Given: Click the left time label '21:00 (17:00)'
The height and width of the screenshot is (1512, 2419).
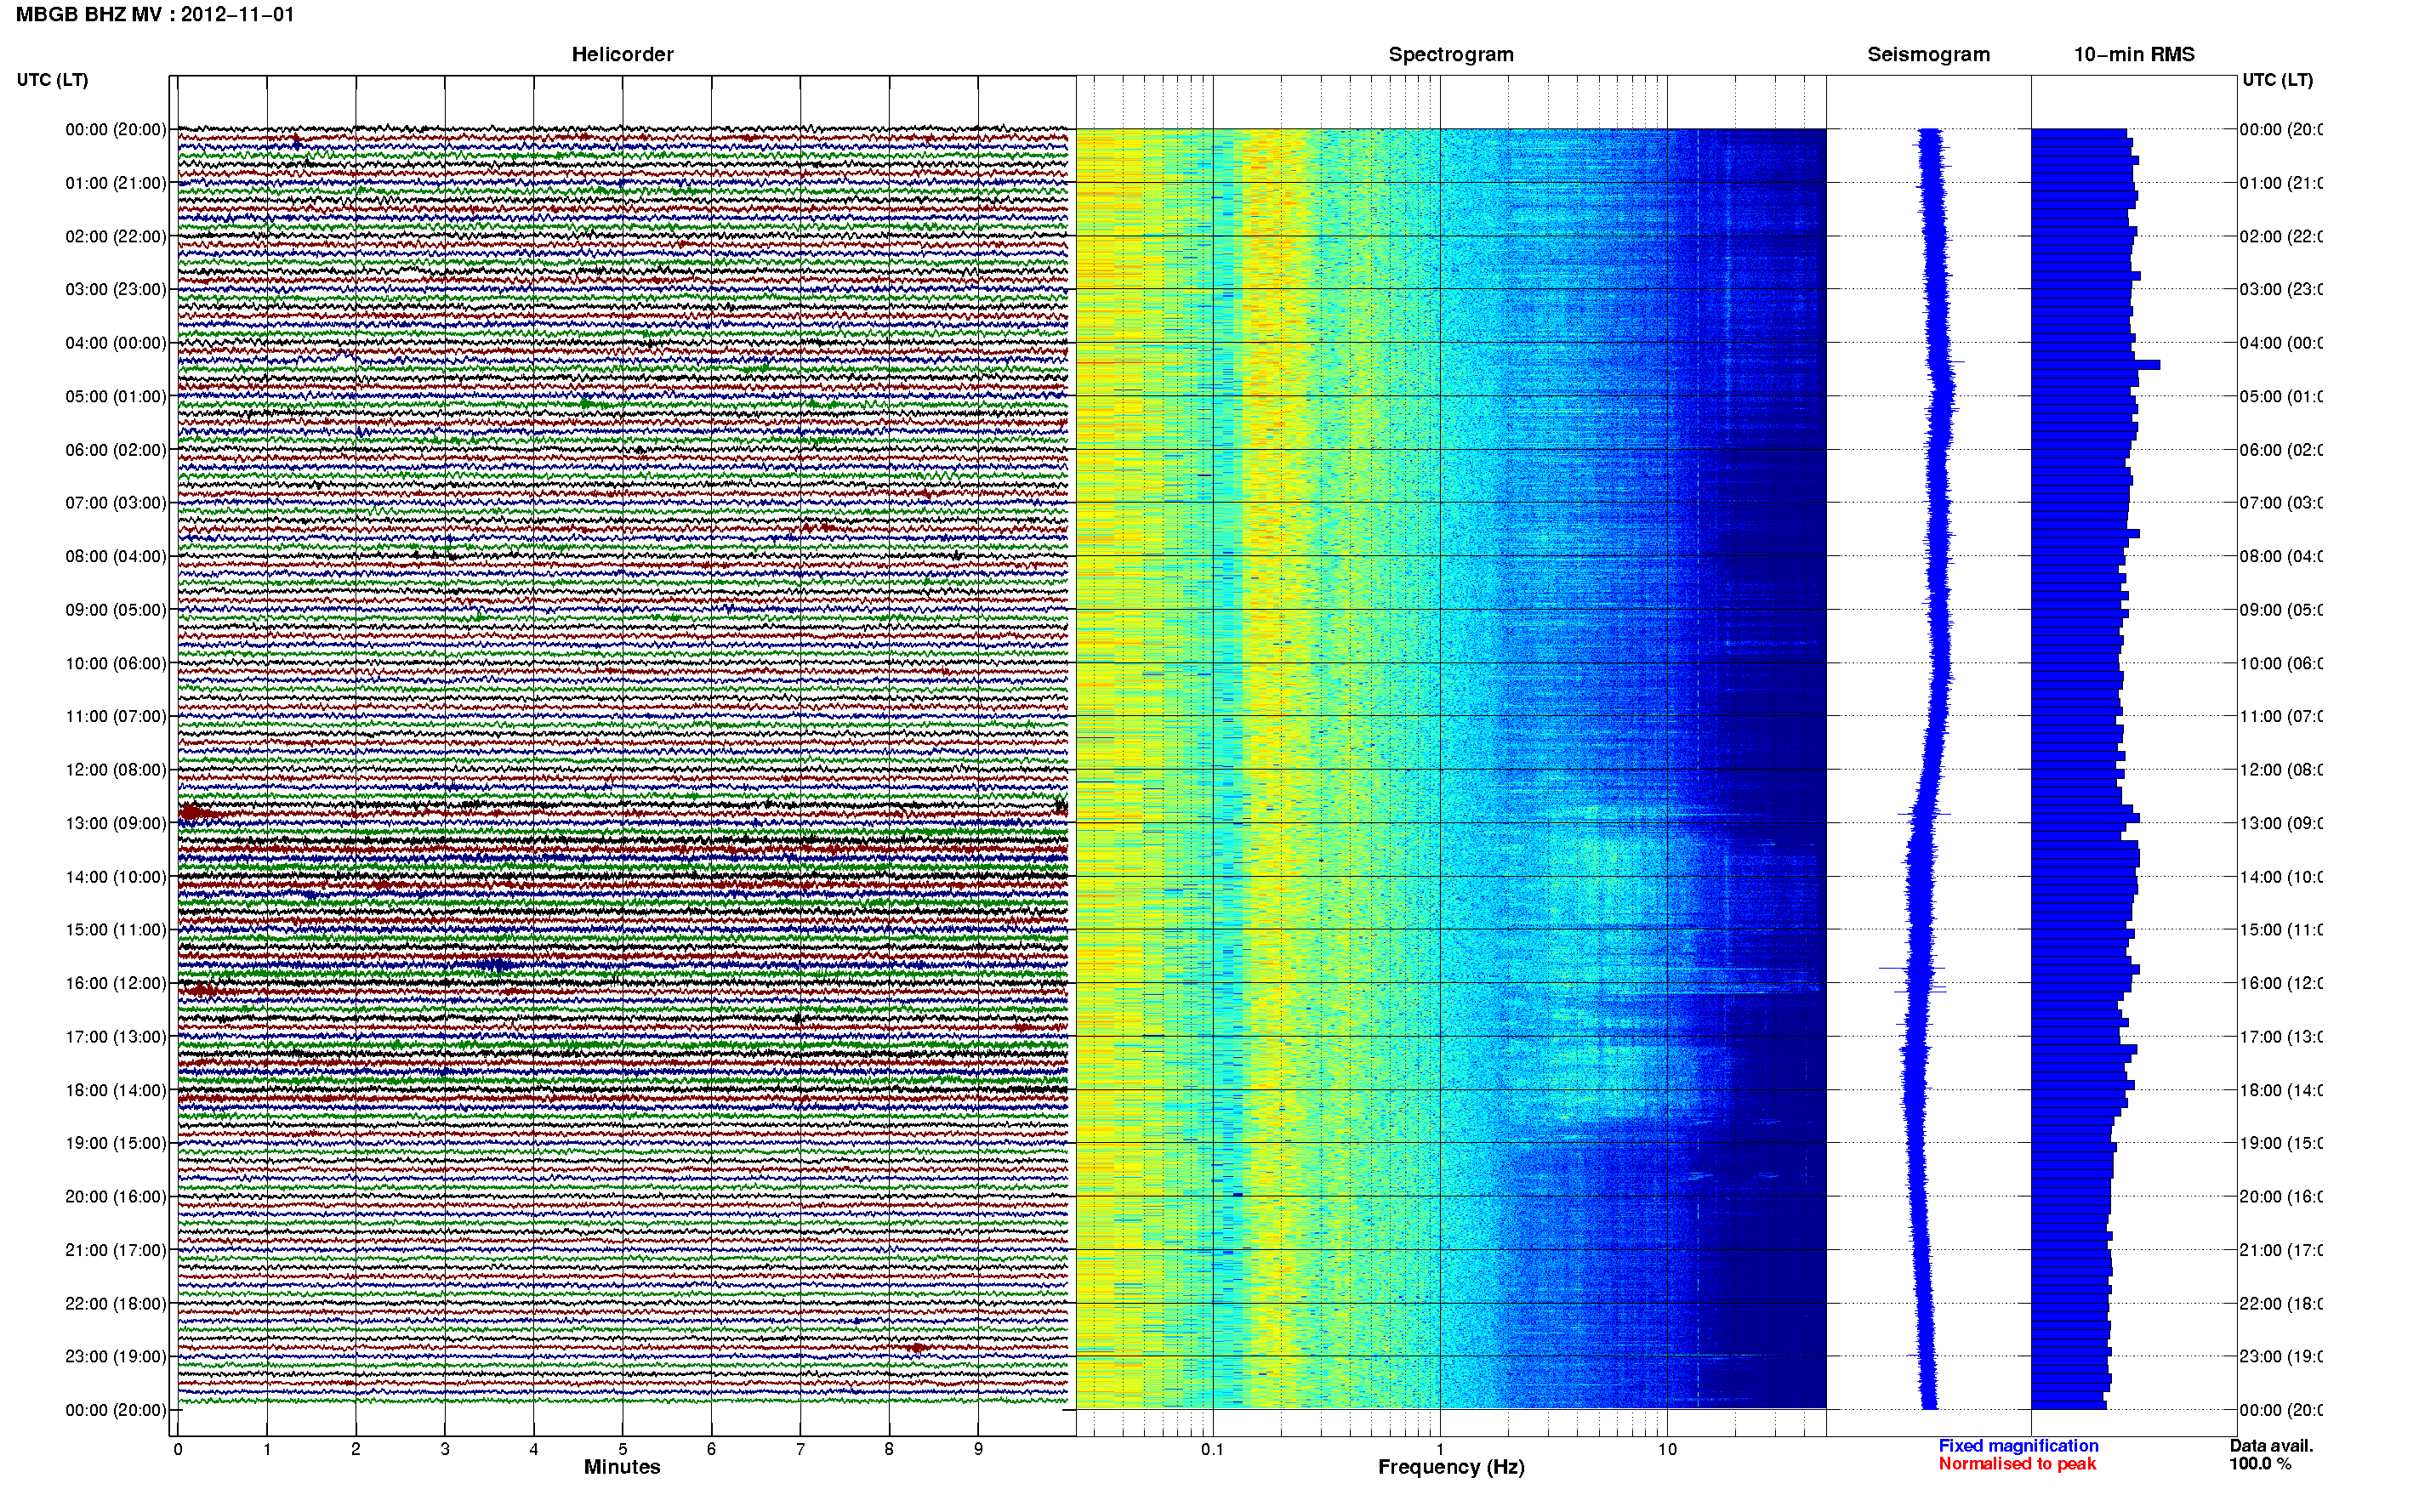Looking at the screenshot, I should click(116, 1250).
